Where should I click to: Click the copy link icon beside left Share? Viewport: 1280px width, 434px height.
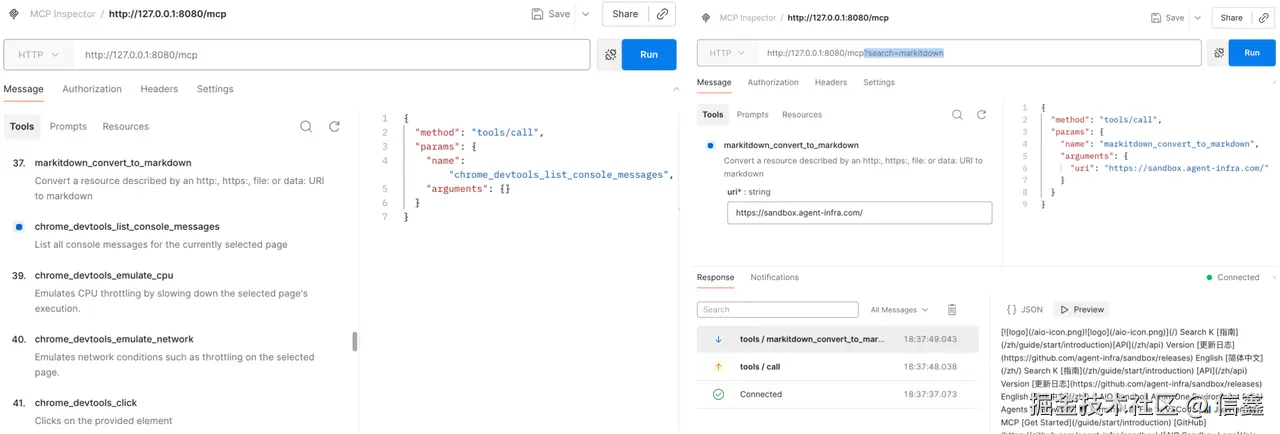[x=662, y=14]
